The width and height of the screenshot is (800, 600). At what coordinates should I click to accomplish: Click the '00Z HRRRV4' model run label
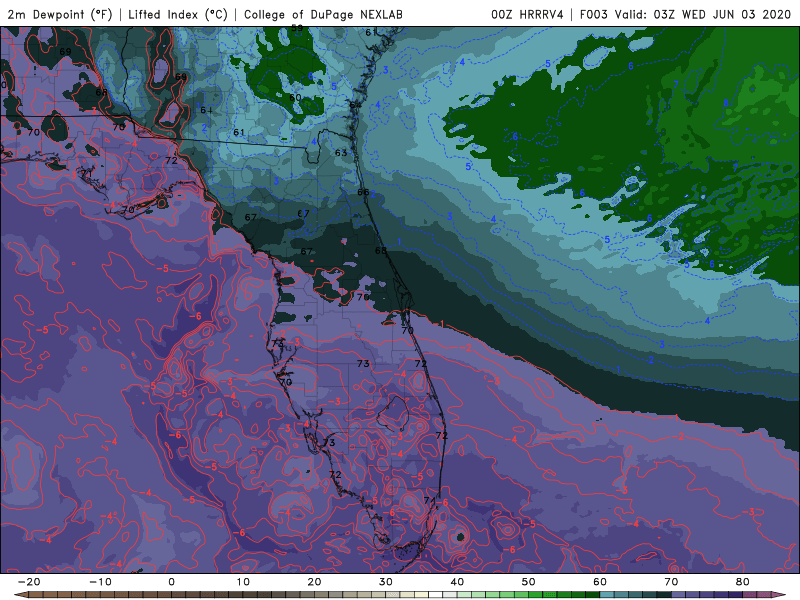click(527, 14)
